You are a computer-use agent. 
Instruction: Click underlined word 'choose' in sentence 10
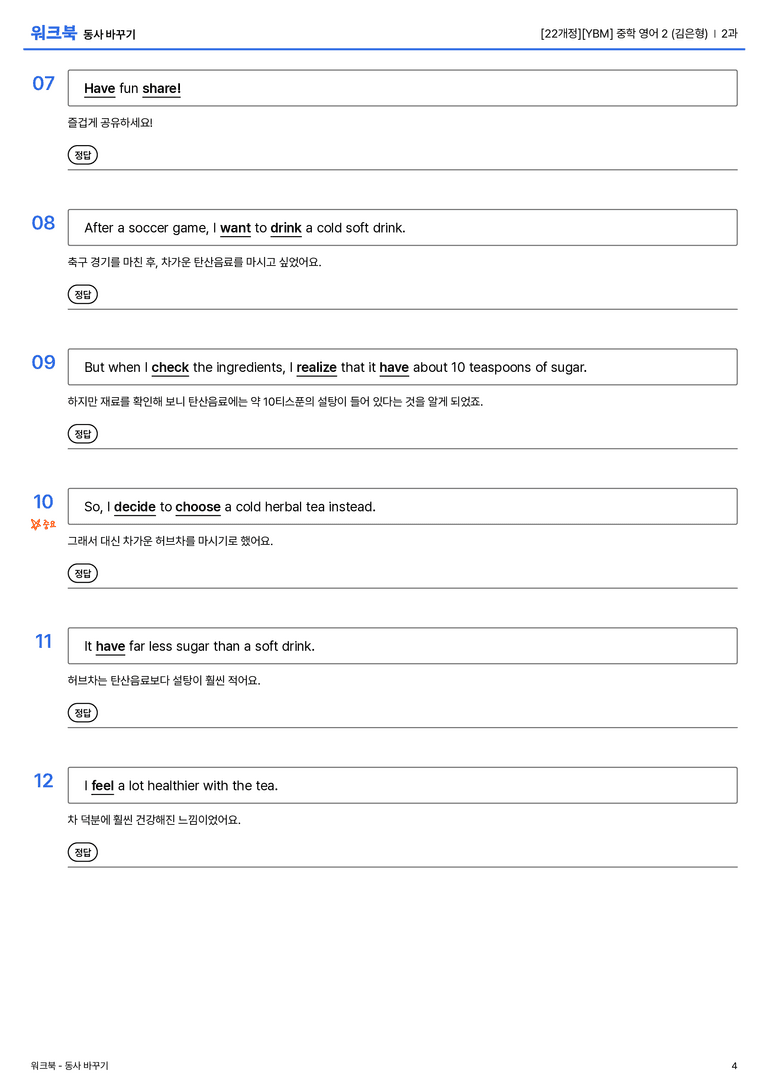pos(198,507)
